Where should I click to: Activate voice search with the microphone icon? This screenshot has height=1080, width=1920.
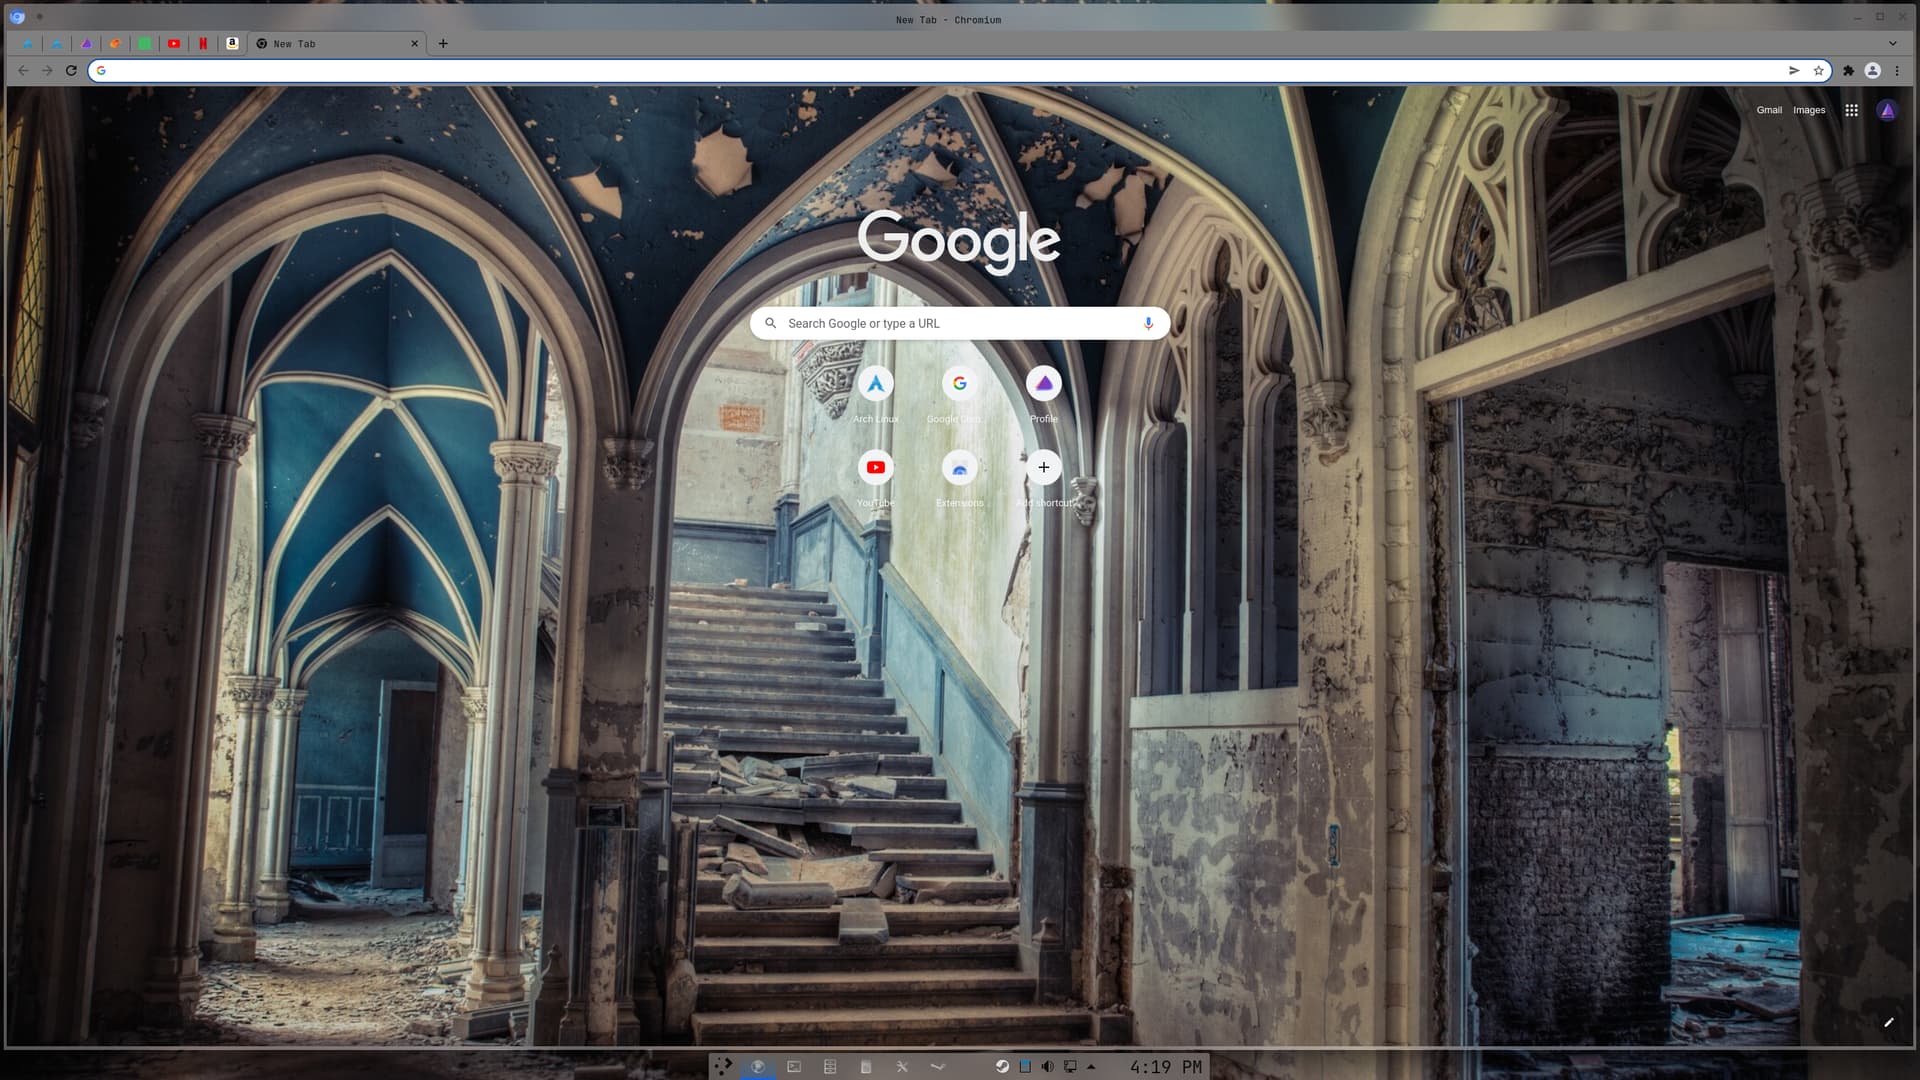point(1147,323)
